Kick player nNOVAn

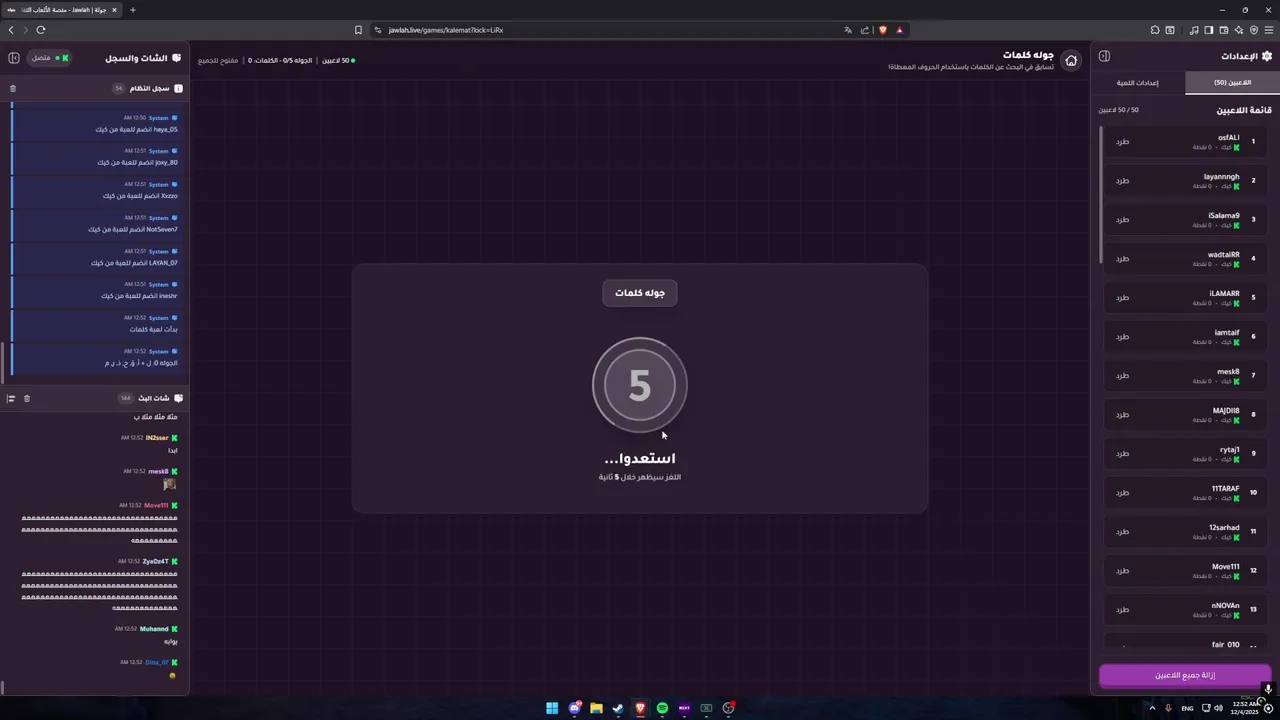point(1122,610)
